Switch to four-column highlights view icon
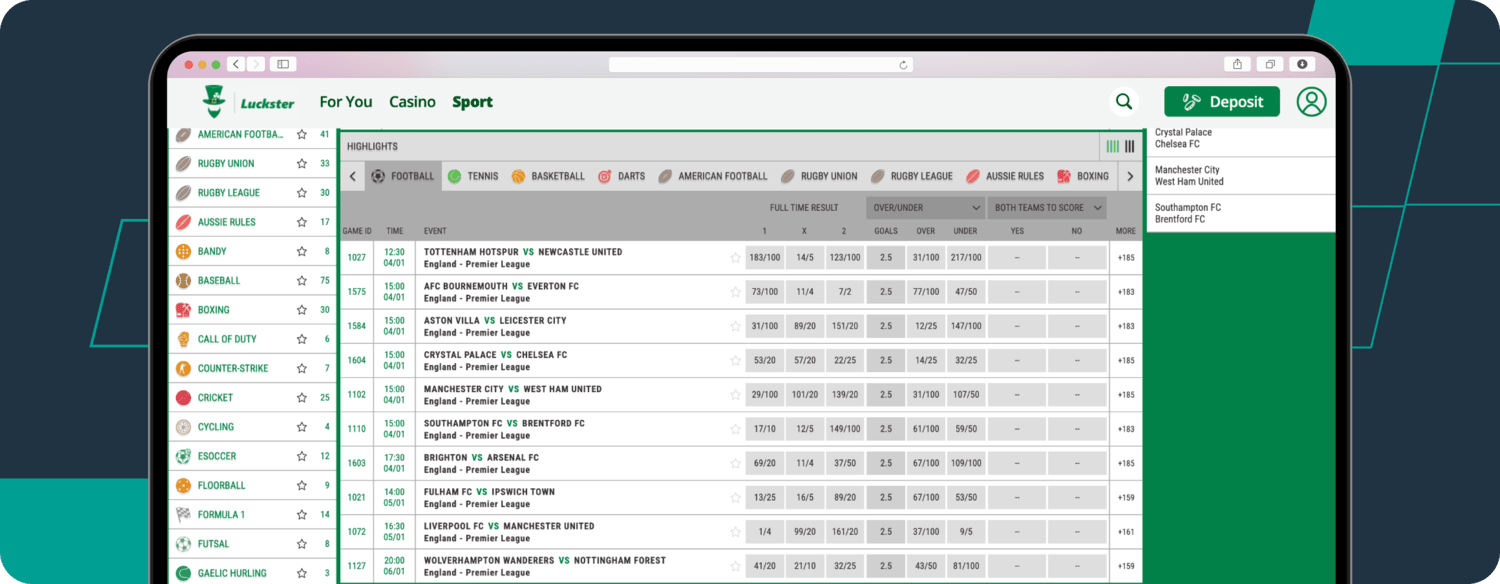This screenshot has height=584, width=1500. tap(1113, 146)
